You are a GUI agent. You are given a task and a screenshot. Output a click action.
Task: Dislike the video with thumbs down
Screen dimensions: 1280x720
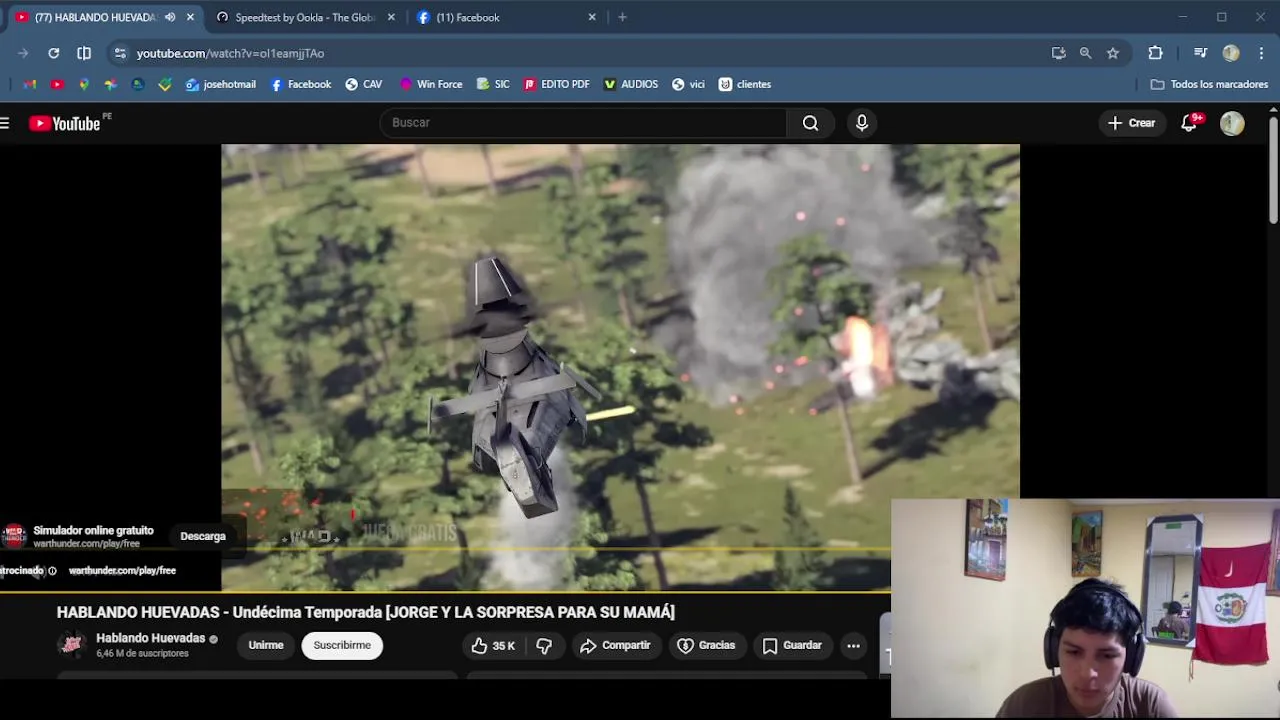pos(544,646)
